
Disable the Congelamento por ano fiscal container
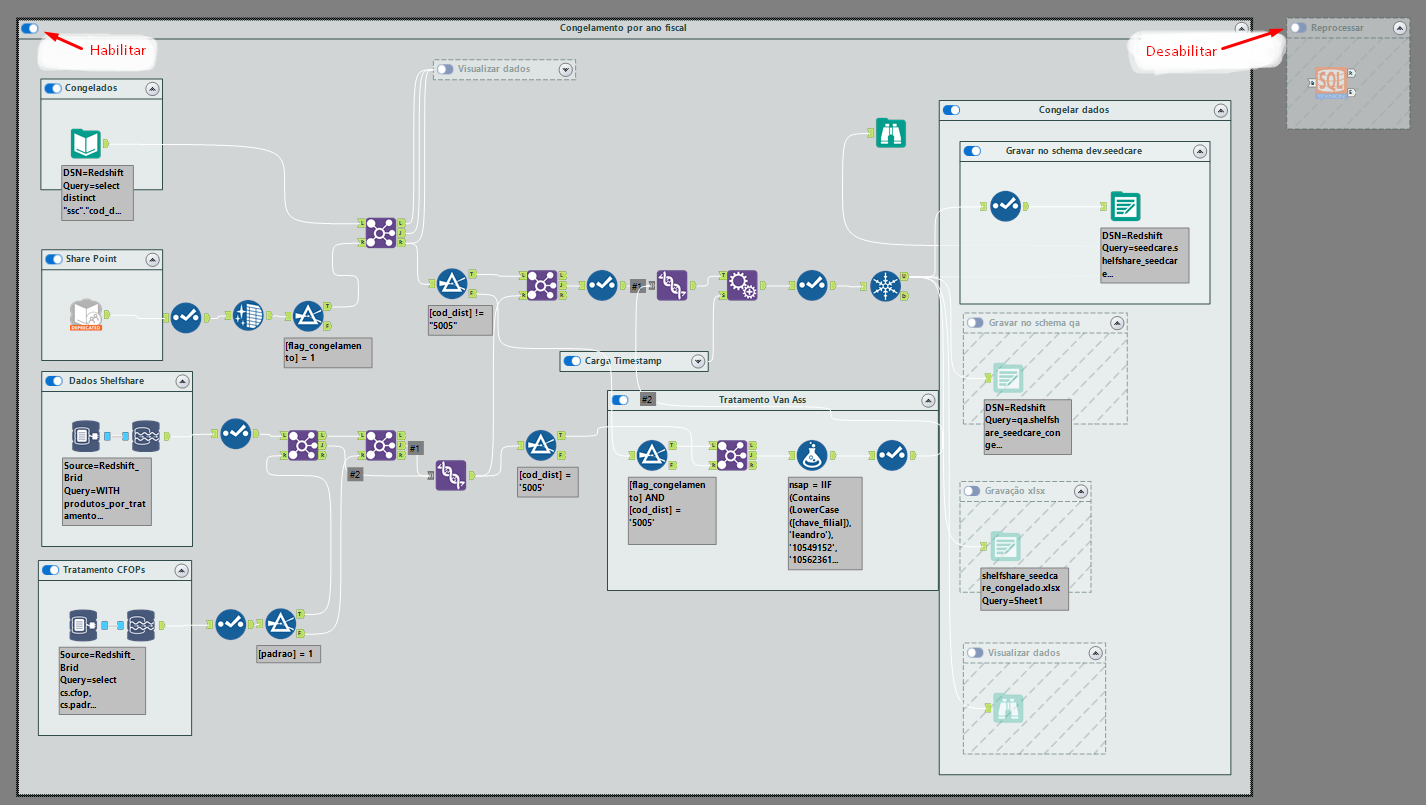pos(30,29)
